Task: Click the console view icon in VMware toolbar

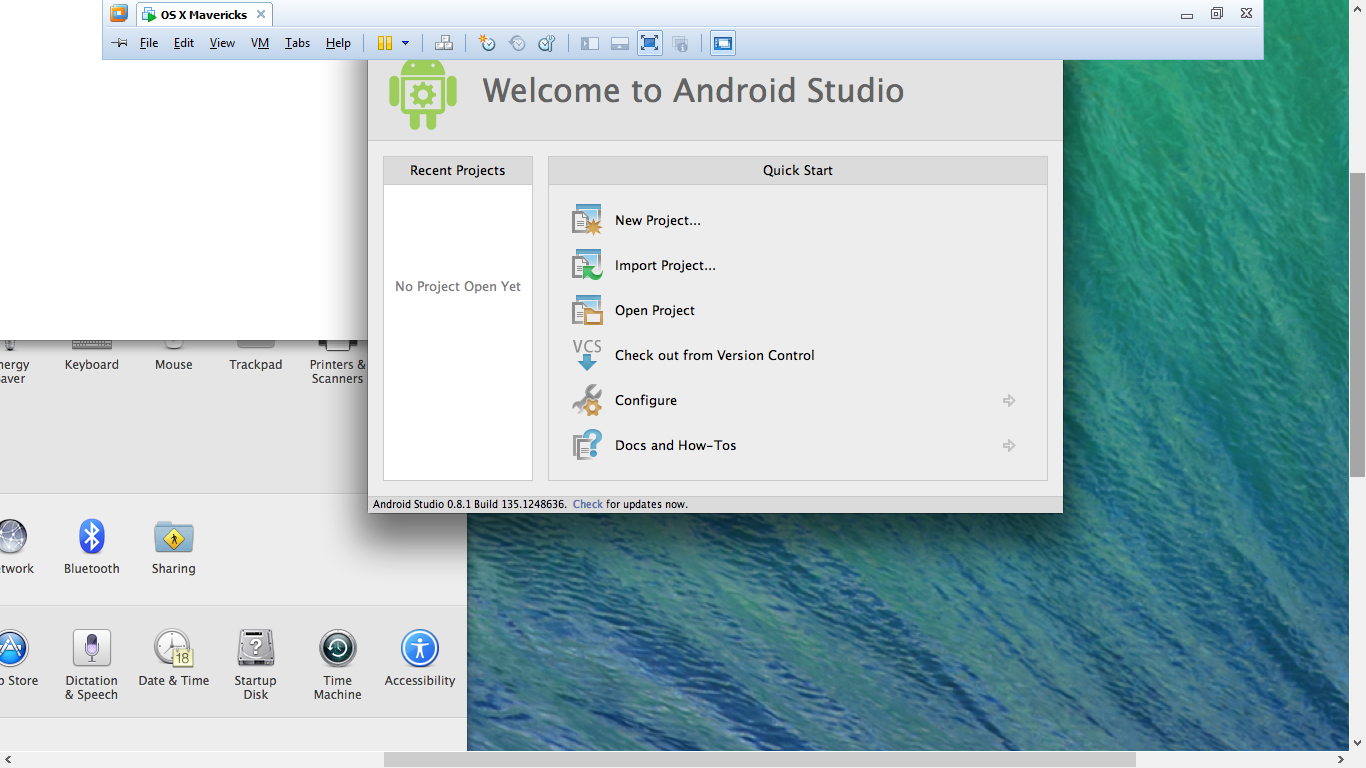Action: tap(723, 43)
